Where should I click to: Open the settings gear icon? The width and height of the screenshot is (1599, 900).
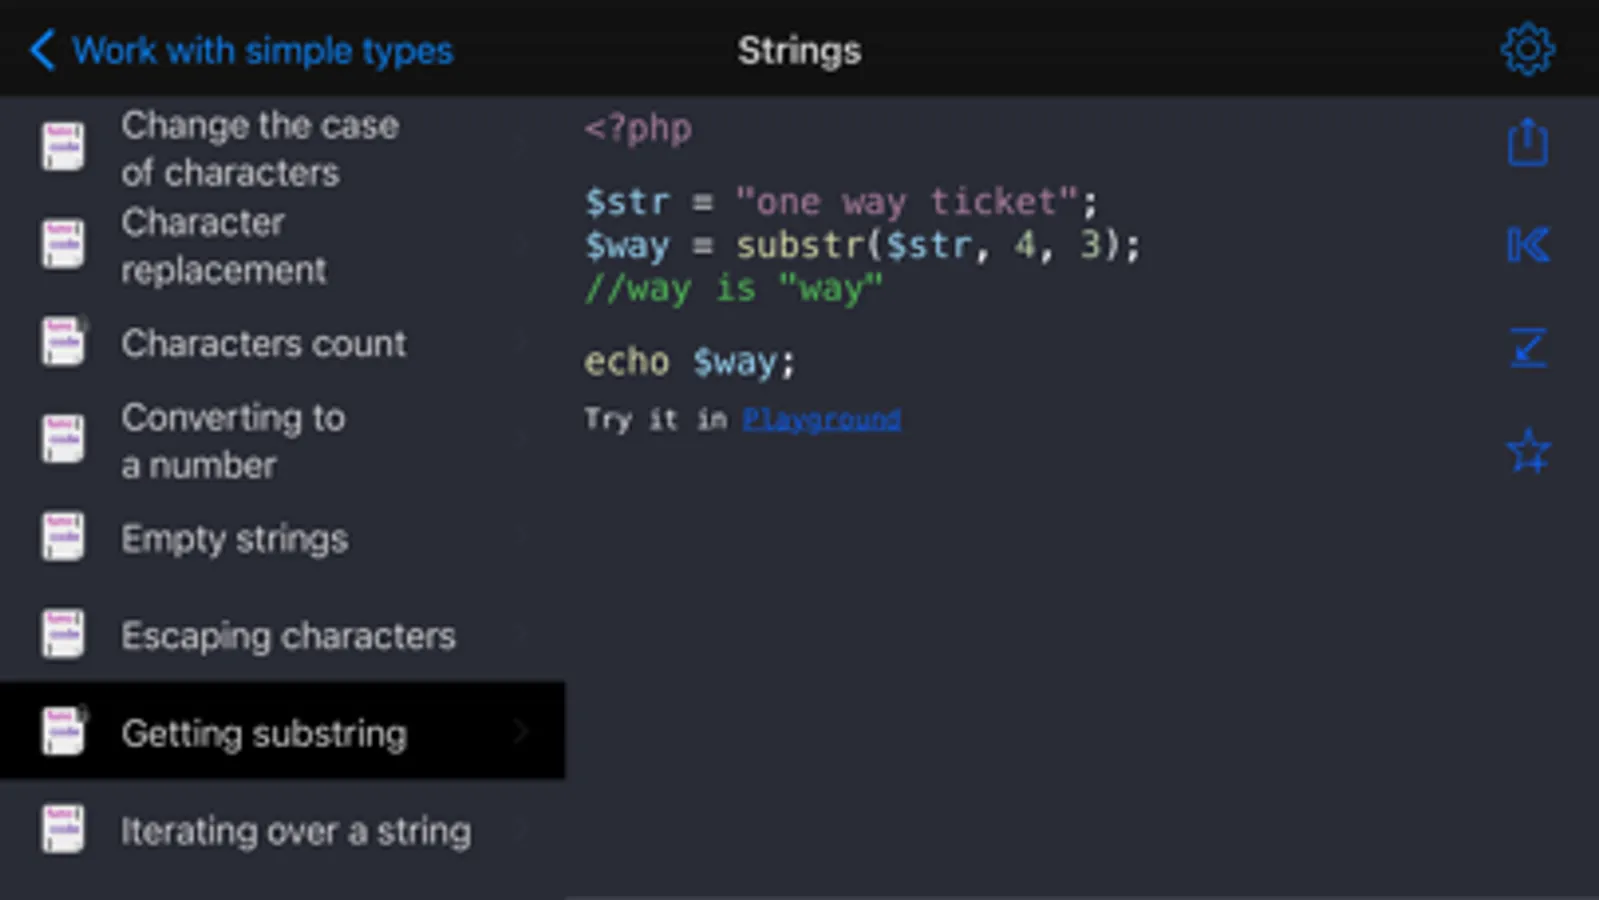click(1527, 49)
